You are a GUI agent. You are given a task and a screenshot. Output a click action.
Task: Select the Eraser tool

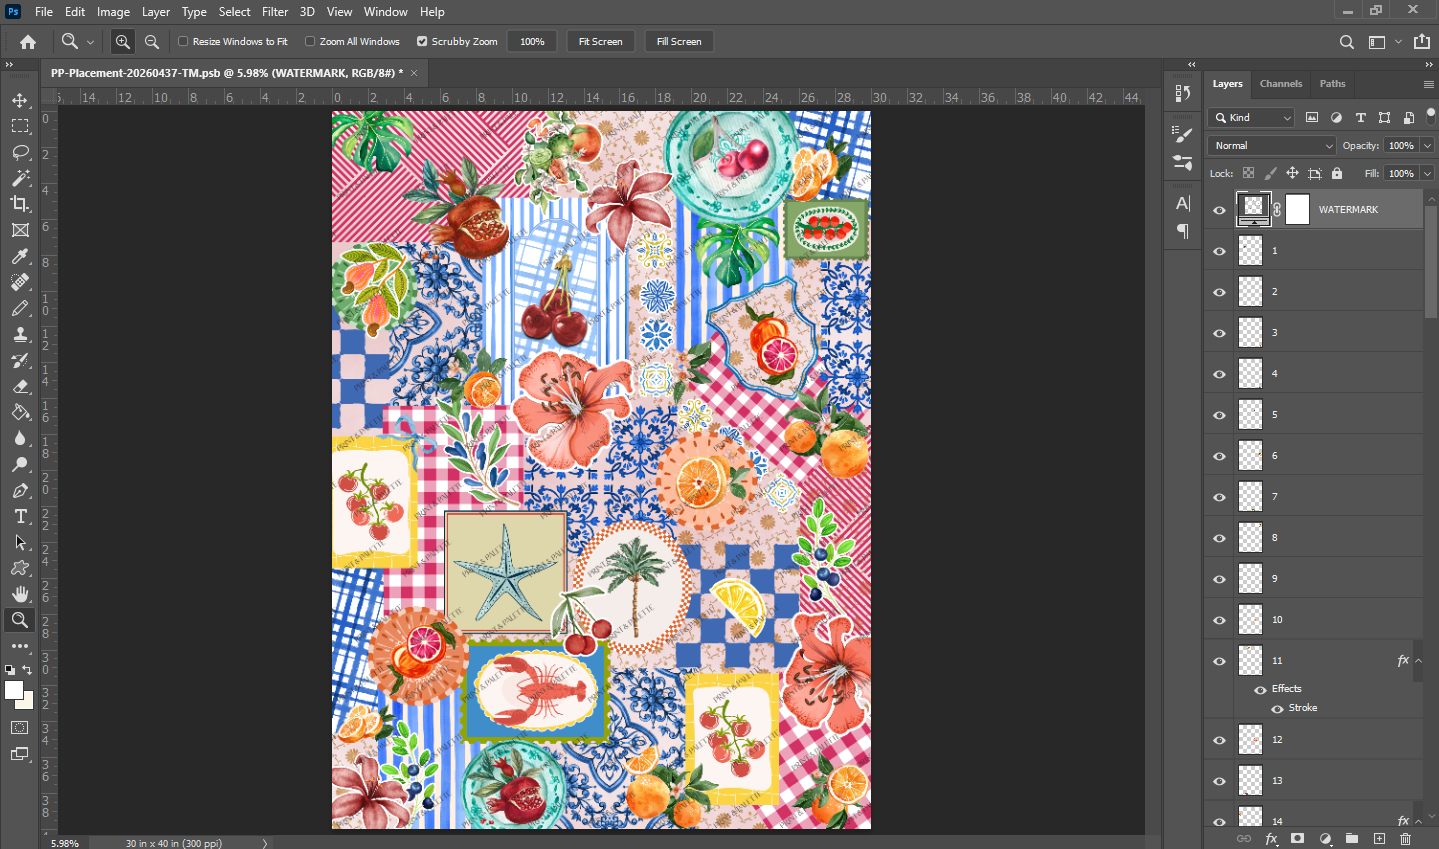(x=20, y=386)
